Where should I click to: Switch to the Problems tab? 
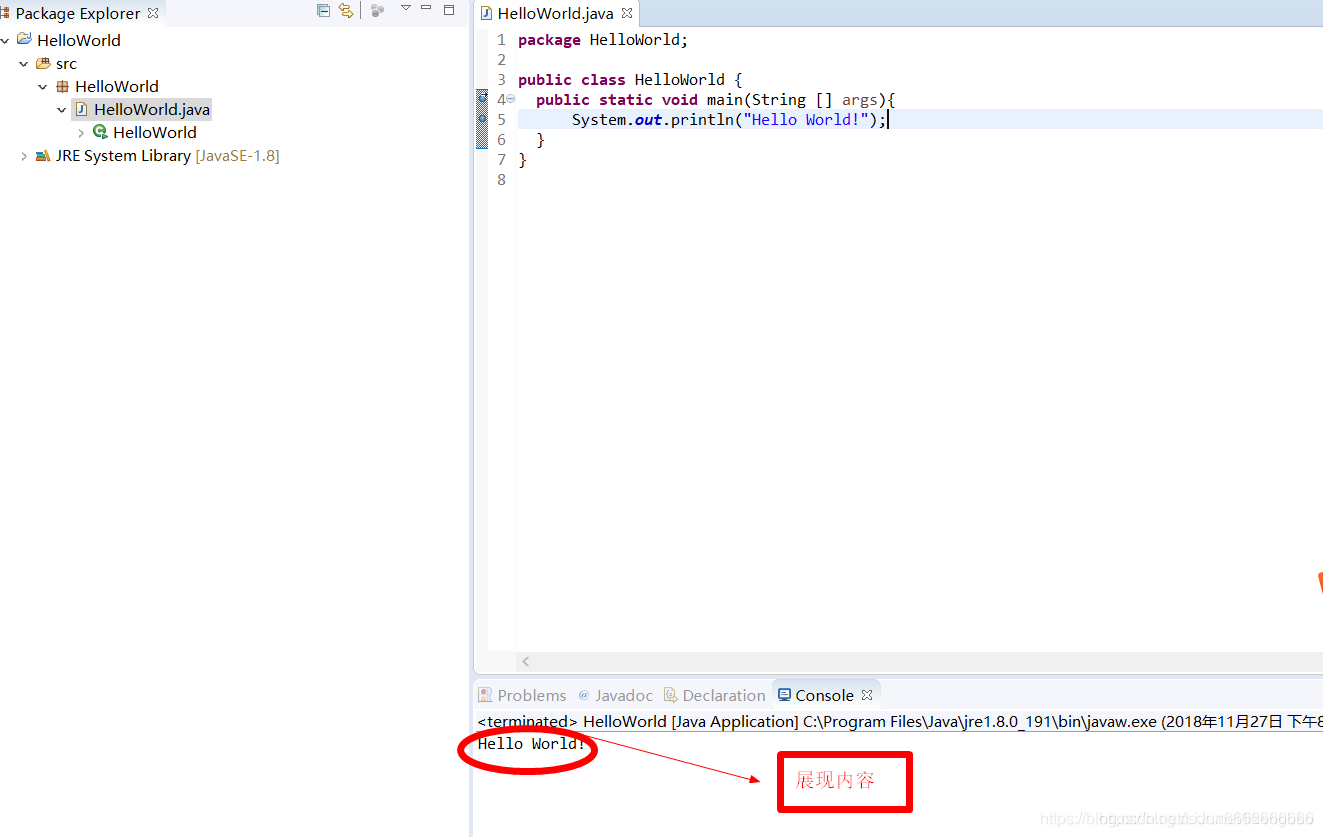click(x=521, y=695)
